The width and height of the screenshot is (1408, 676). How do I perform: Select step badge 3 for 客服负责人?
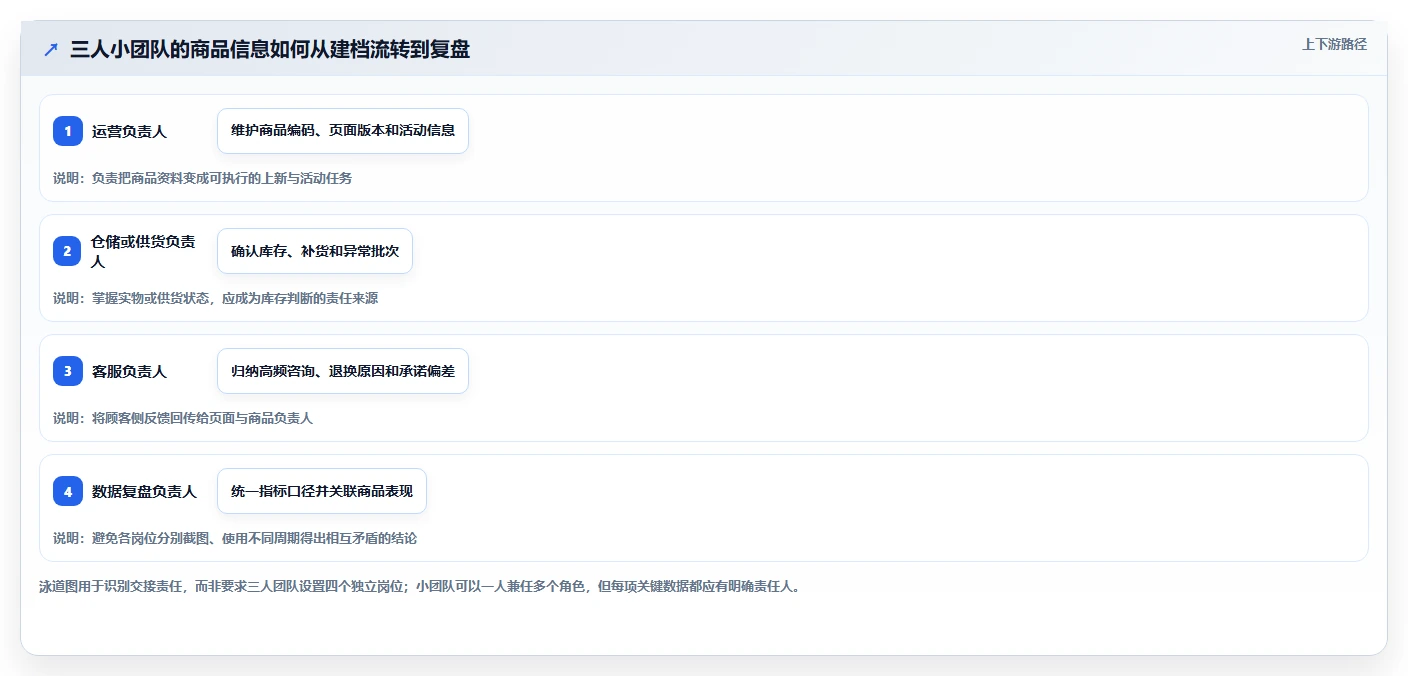68,371
